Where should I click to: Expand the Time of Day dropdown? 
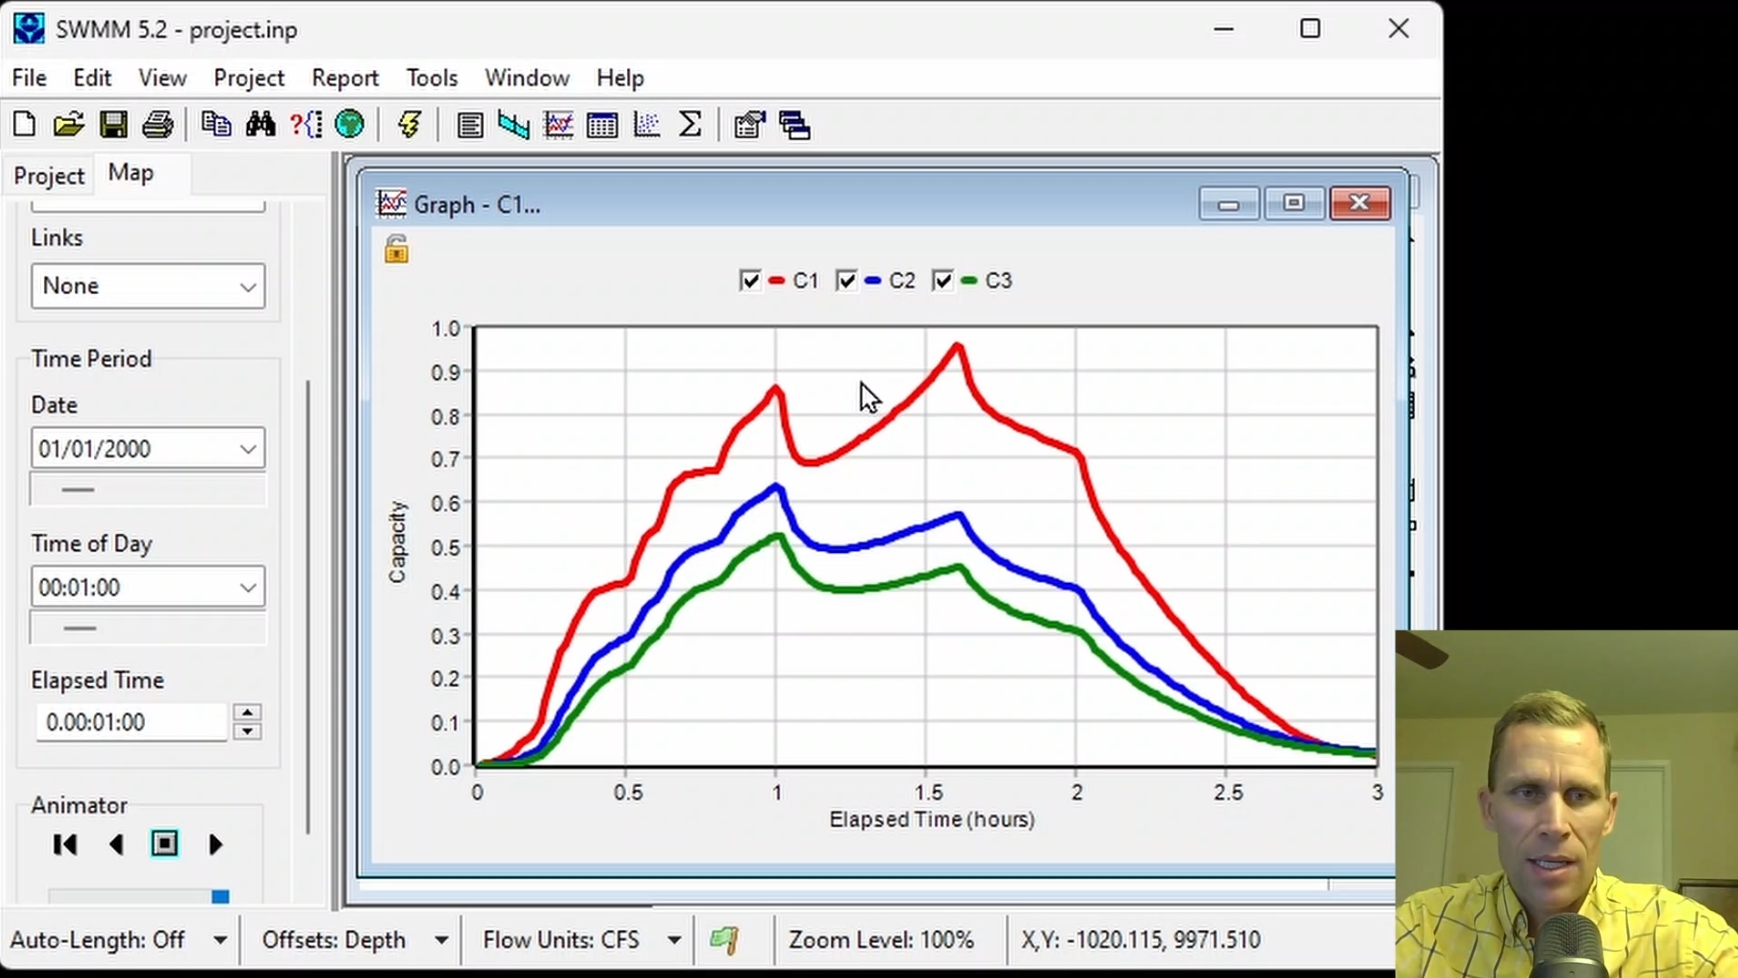pyautogui.click(x=148, y=587)
